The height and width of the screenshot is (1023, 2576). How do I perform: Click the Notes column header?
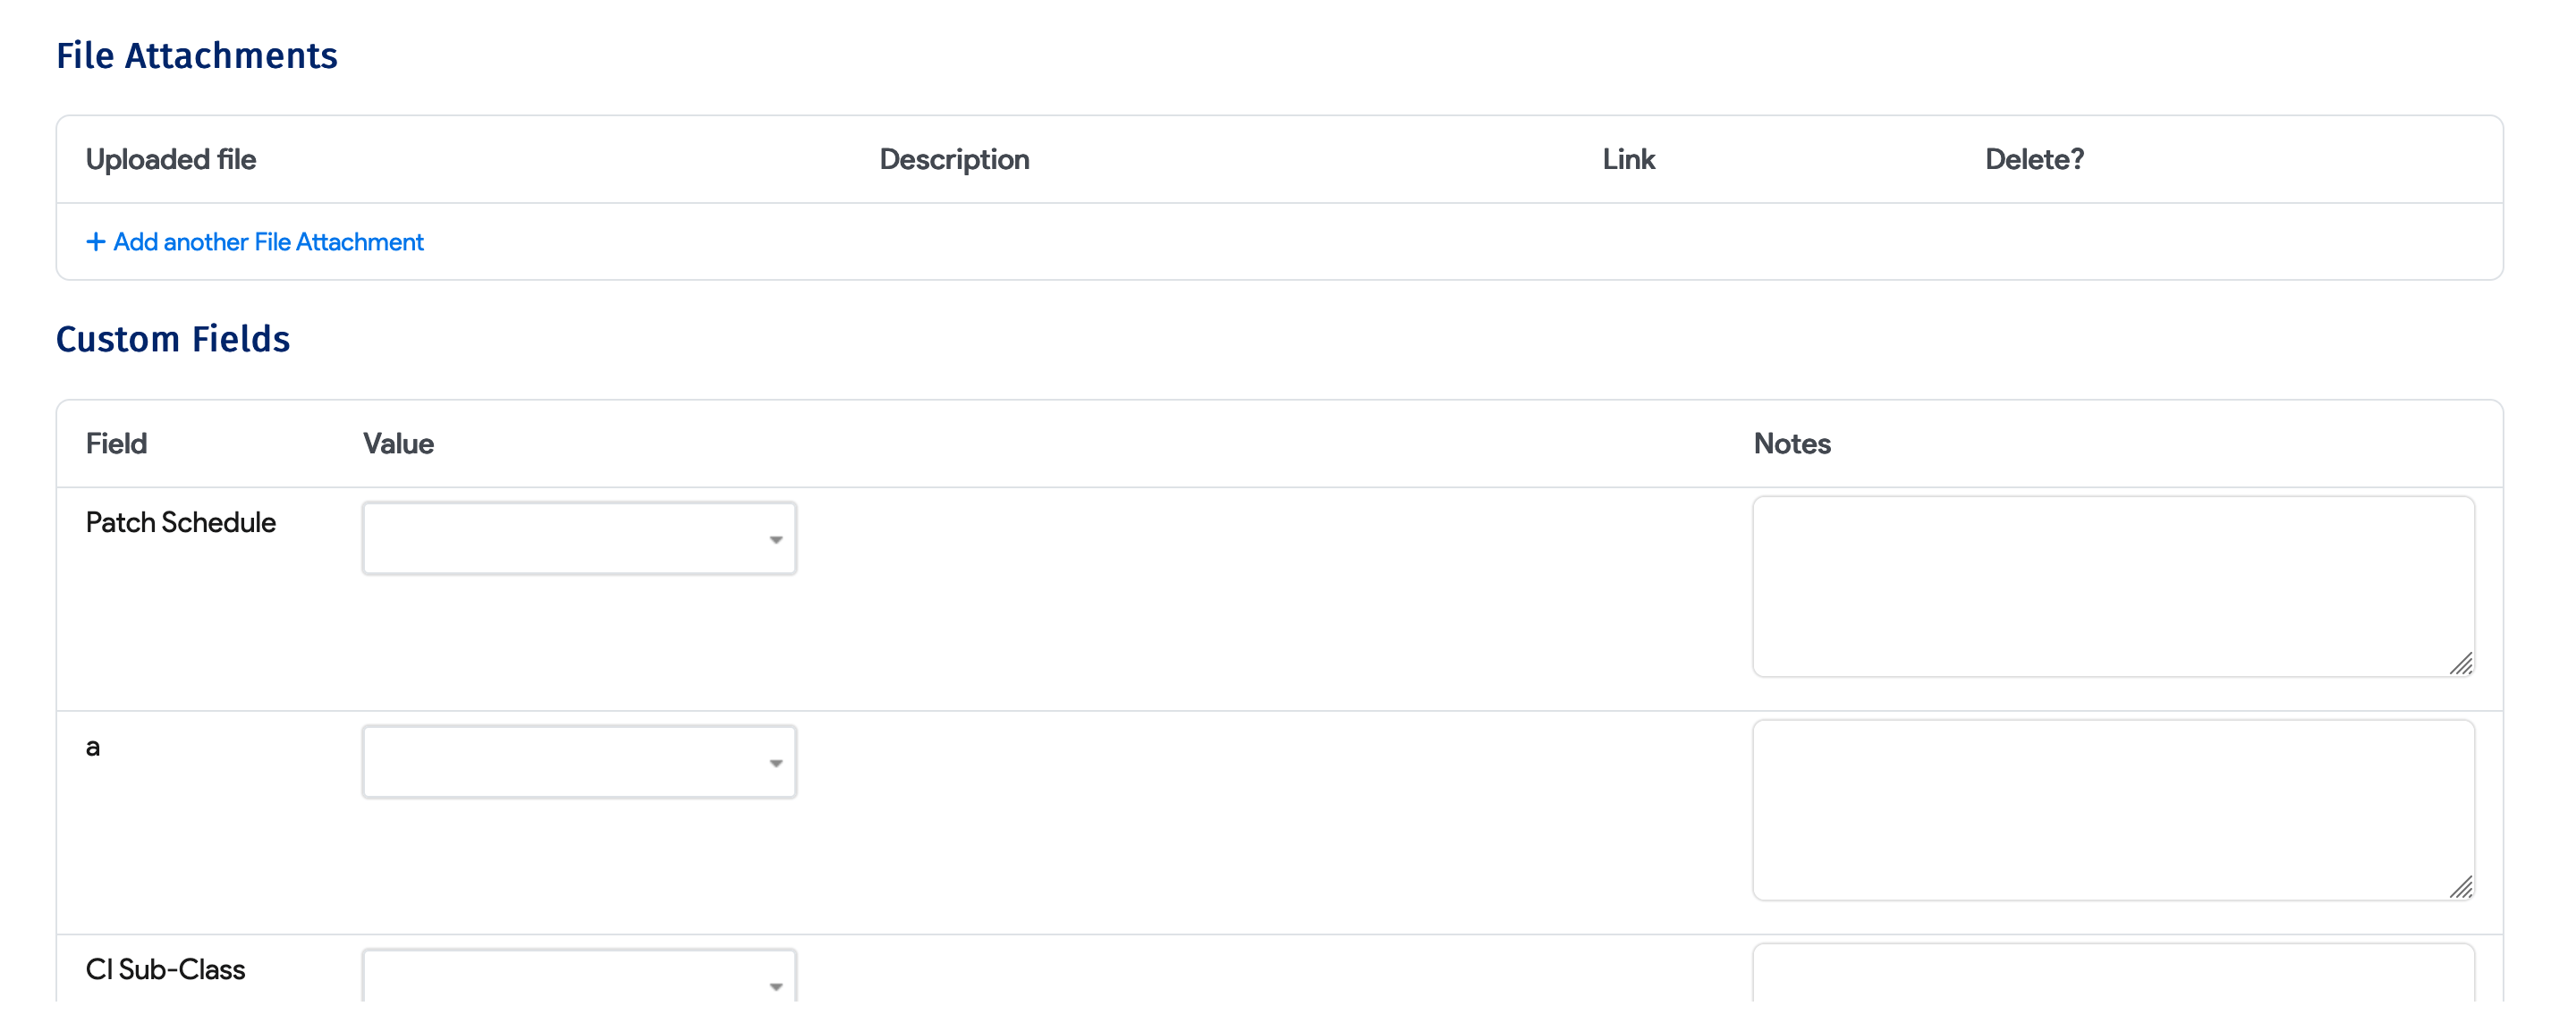[x=1792, y=444]
